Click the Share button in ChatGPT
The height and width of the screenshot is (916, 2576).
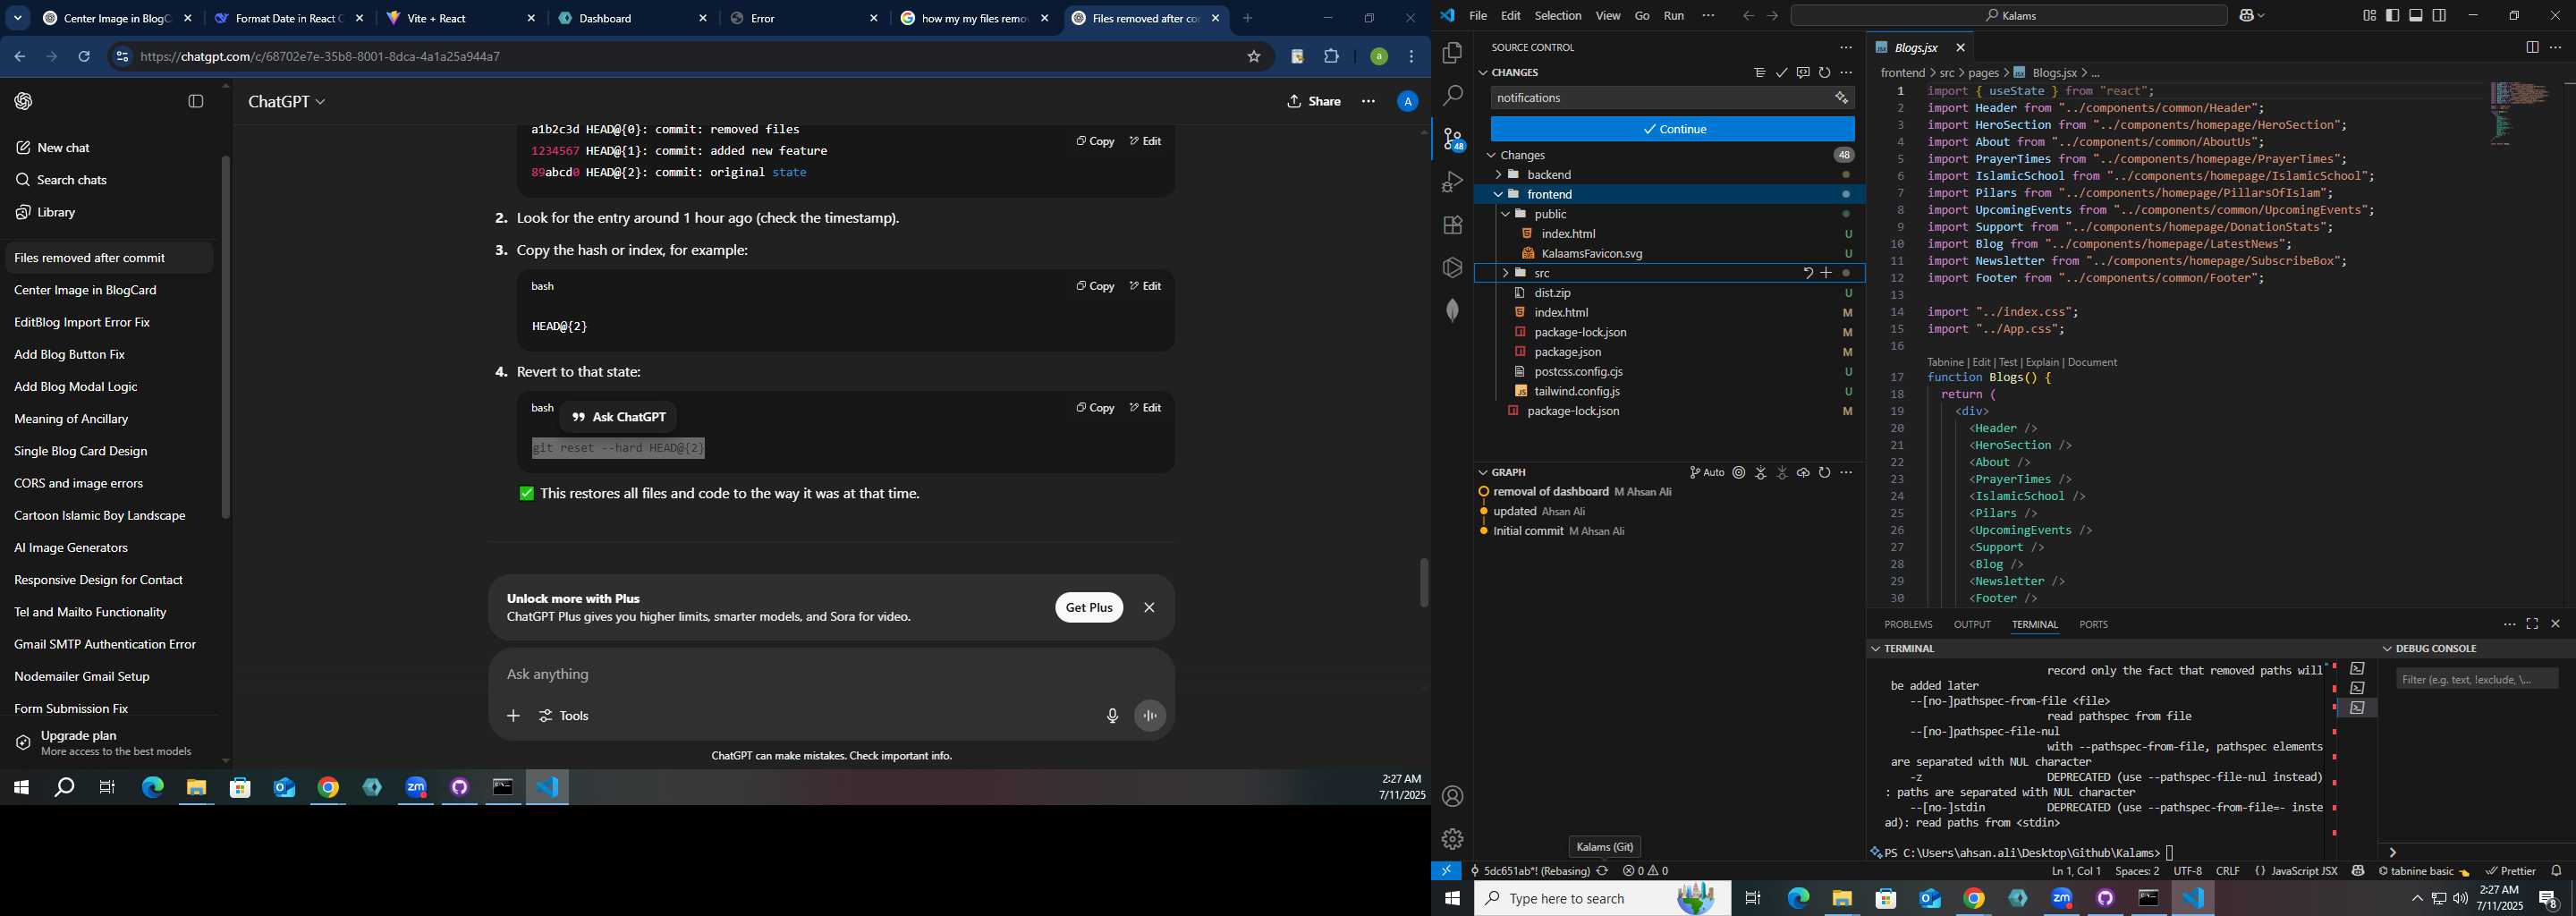pyautogui.click(x=1314, y=102)
